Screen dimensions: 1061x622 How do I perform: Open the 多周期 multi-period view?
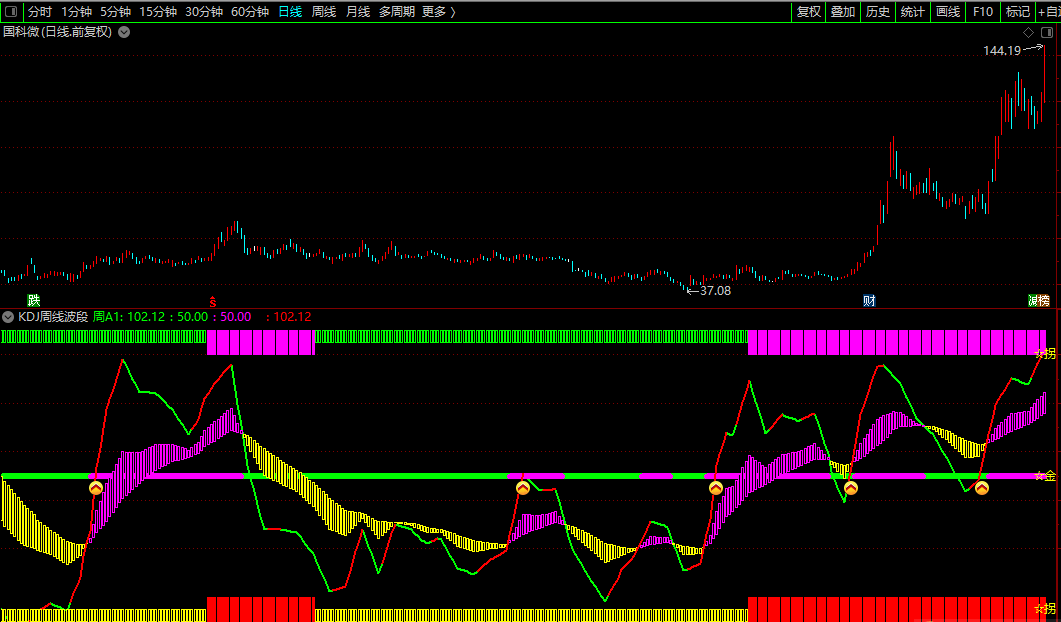point(397,12)
